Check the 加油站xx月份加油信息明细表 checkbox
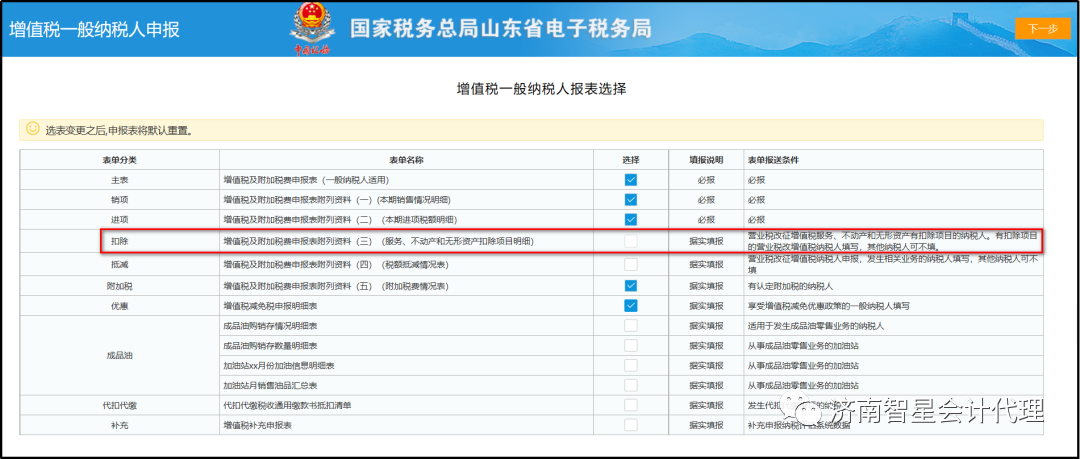This screenshot has width=1080, height=459. pos(631,365)
